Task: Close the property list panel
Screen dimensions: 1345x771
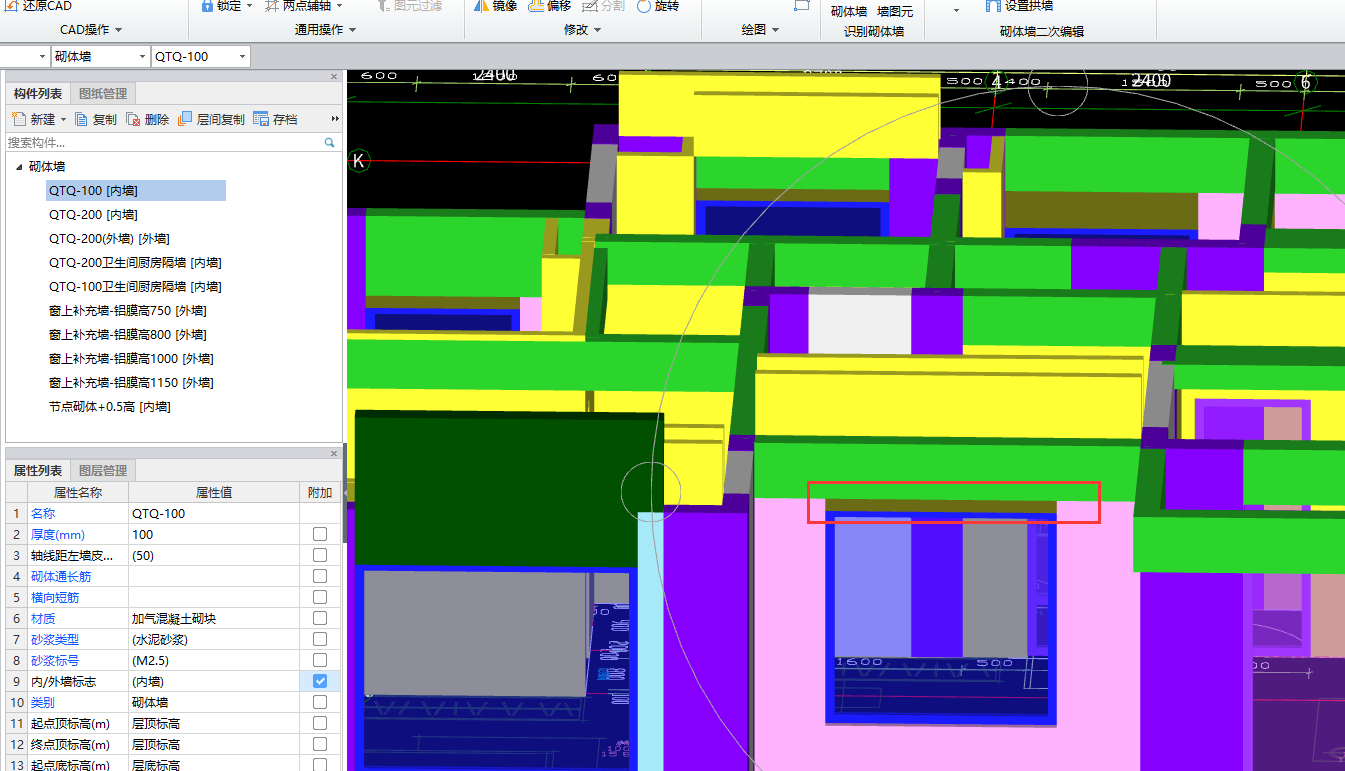Action: pyautogui.click(x=334, y=453)
